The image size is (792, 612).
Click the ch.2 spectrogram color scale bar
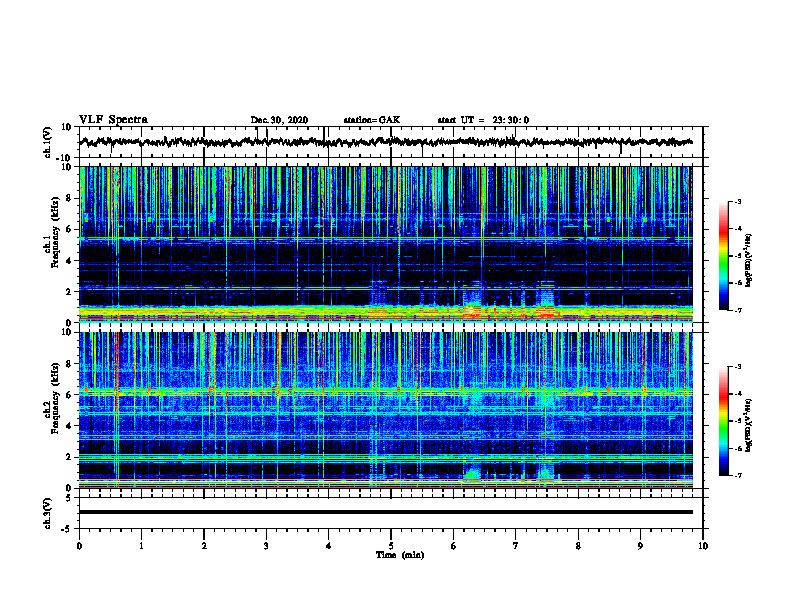723,421
